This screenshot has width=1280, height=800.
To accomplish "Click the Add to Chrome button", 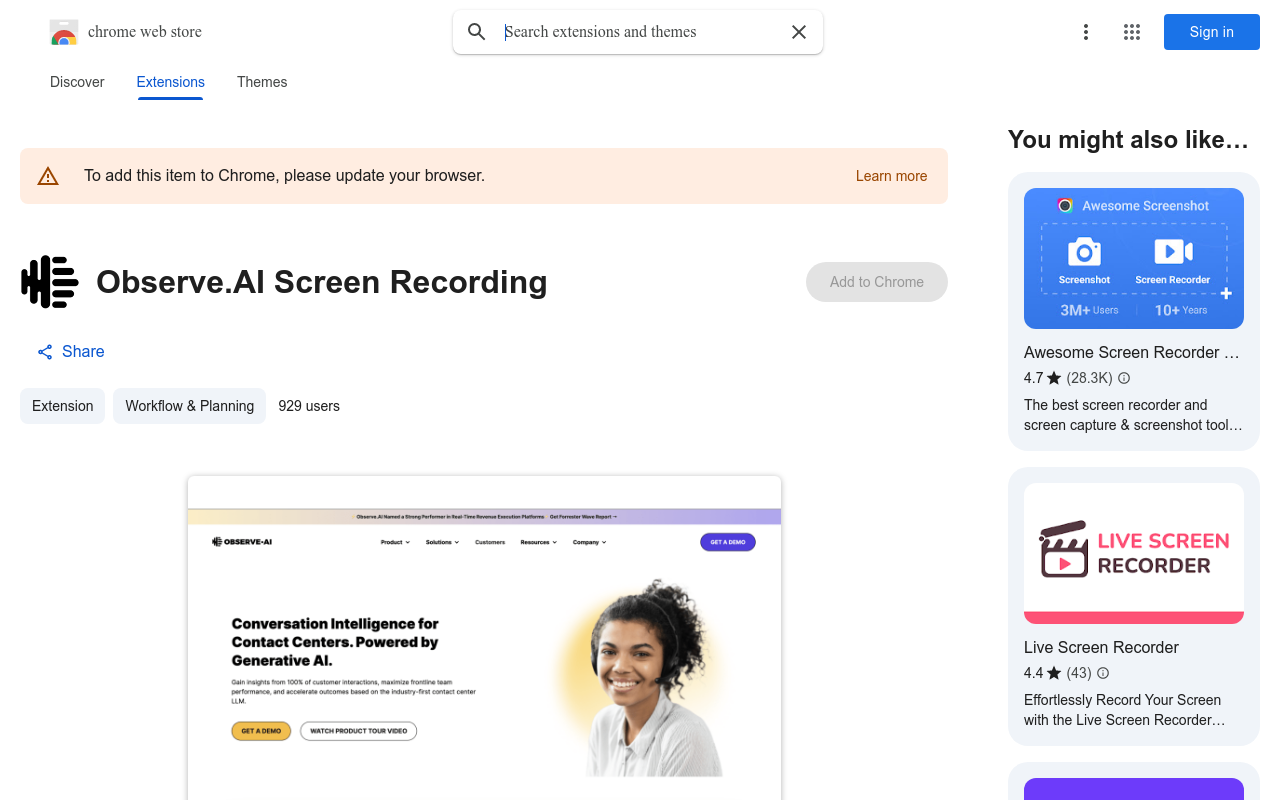I will [876, 282].
